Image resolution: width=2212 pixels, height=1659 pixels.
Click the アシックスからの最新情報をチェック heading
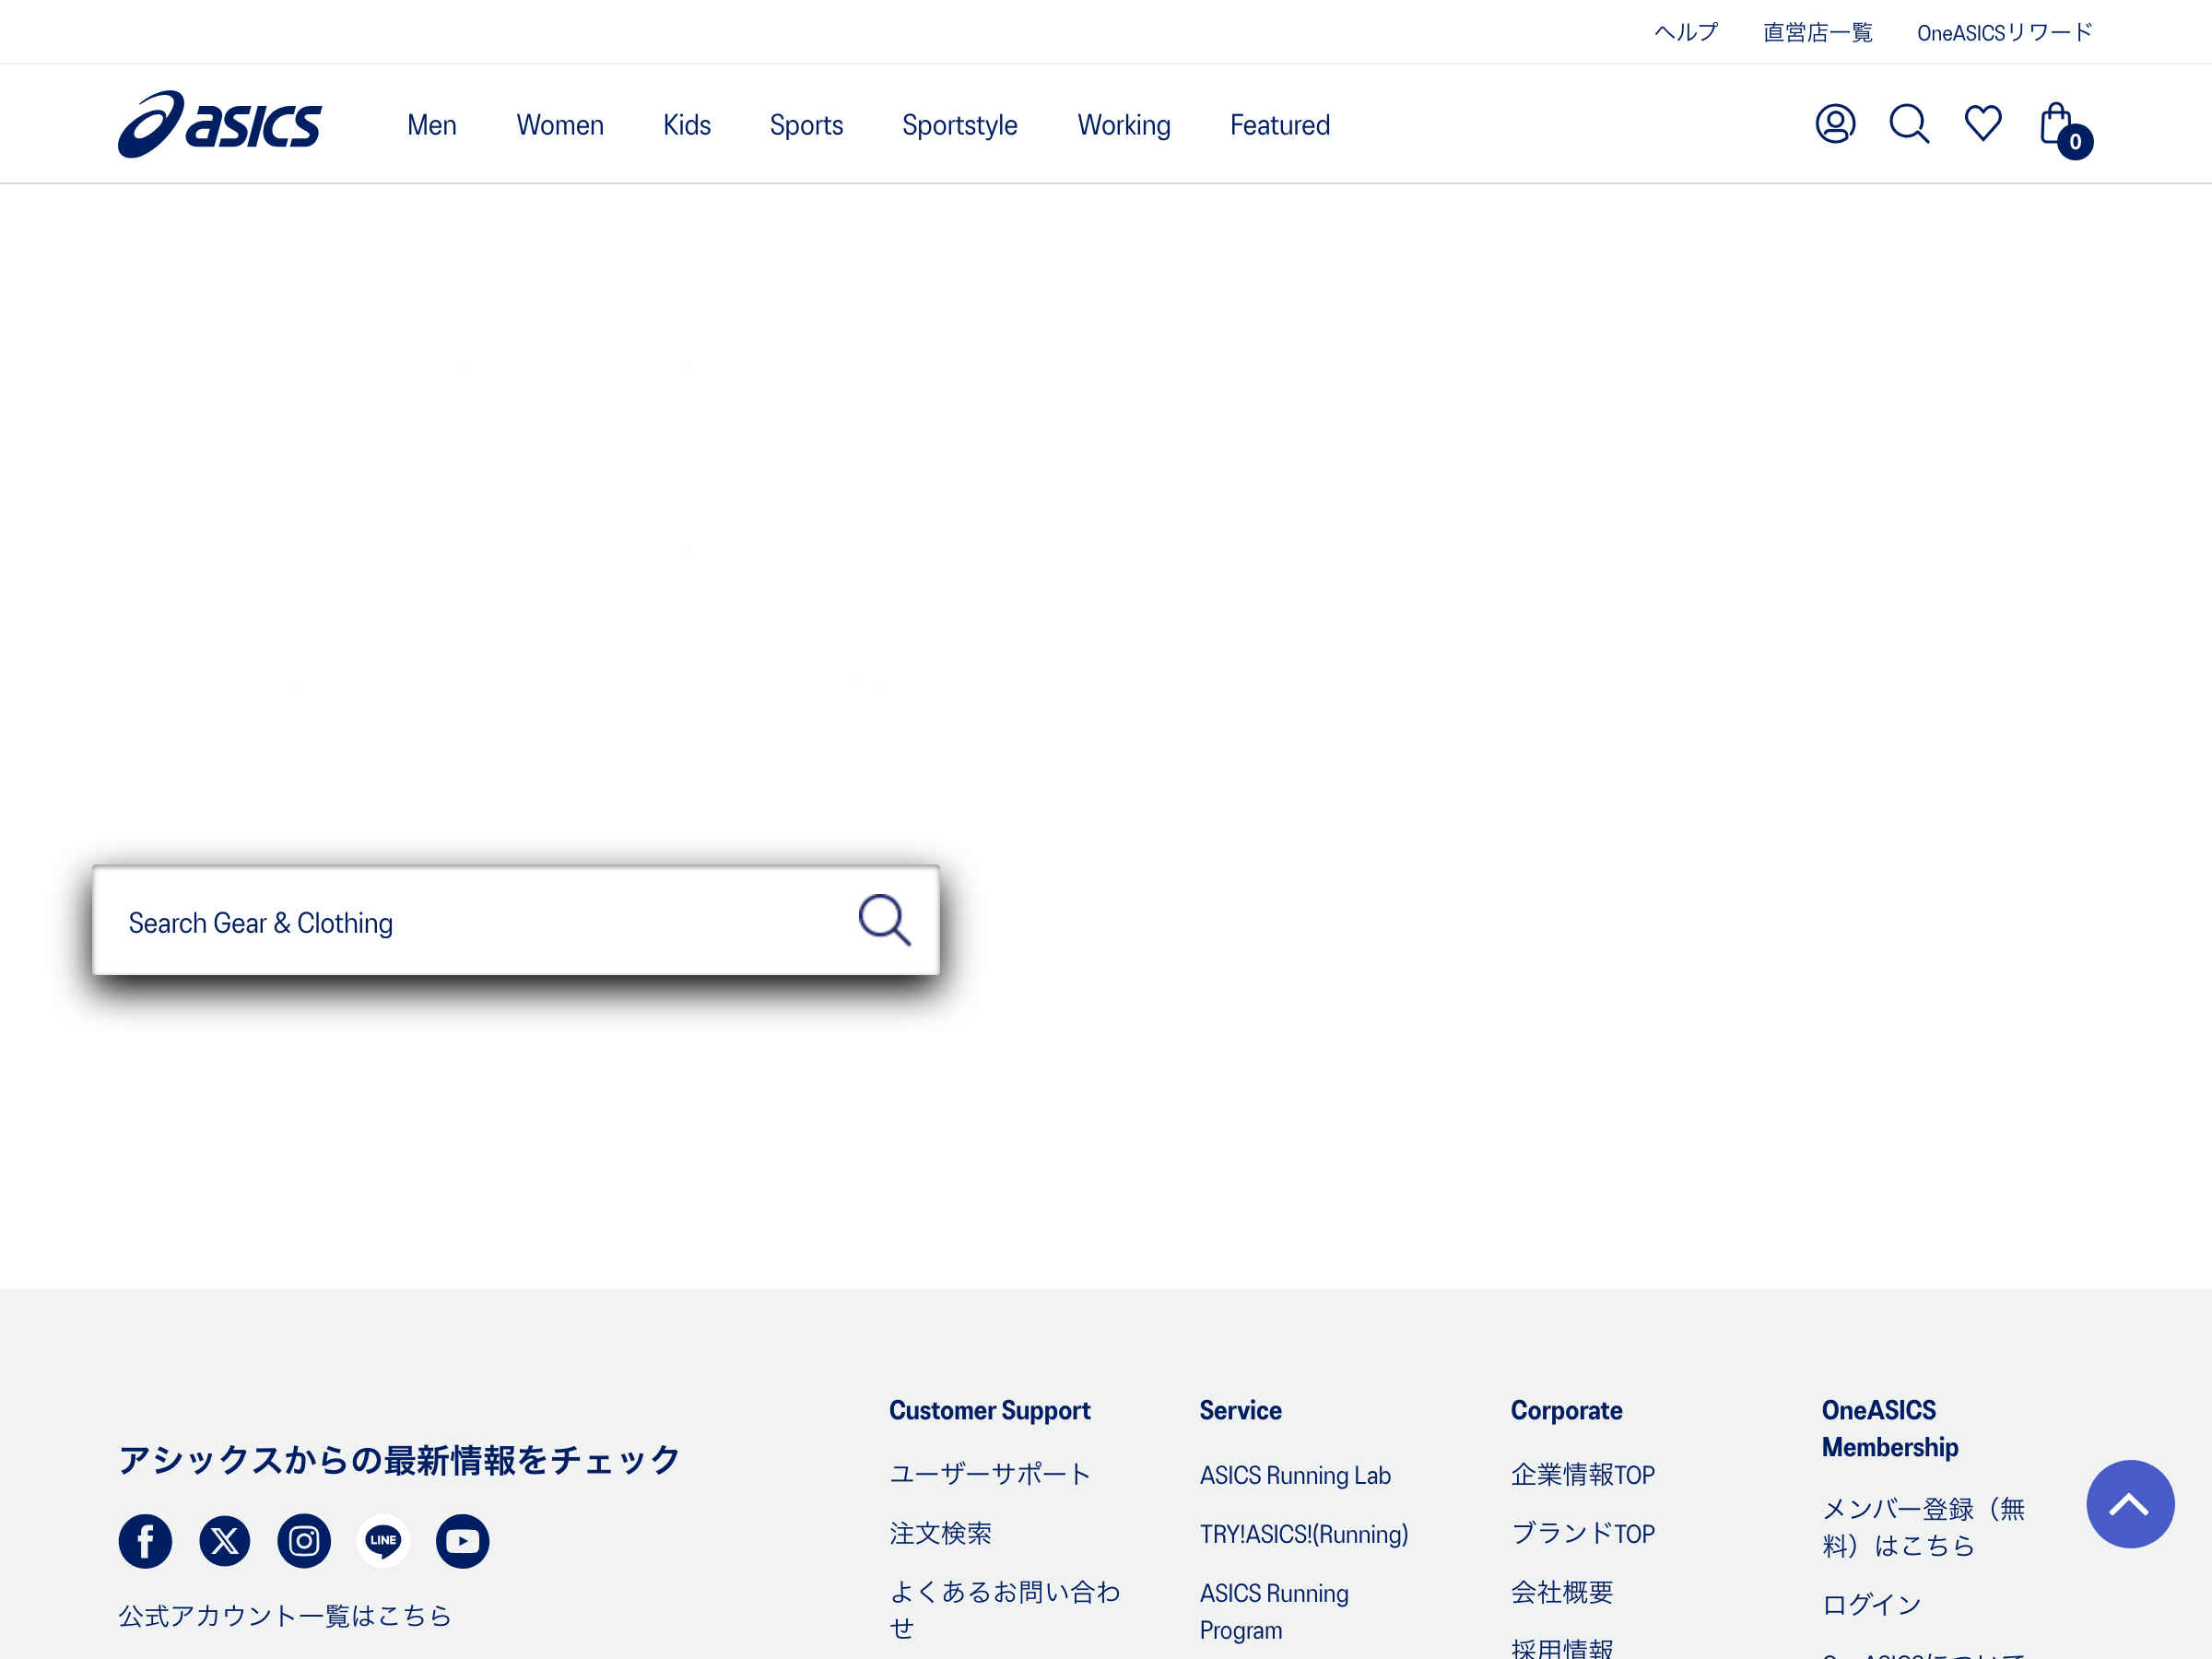coord(400,1460)
